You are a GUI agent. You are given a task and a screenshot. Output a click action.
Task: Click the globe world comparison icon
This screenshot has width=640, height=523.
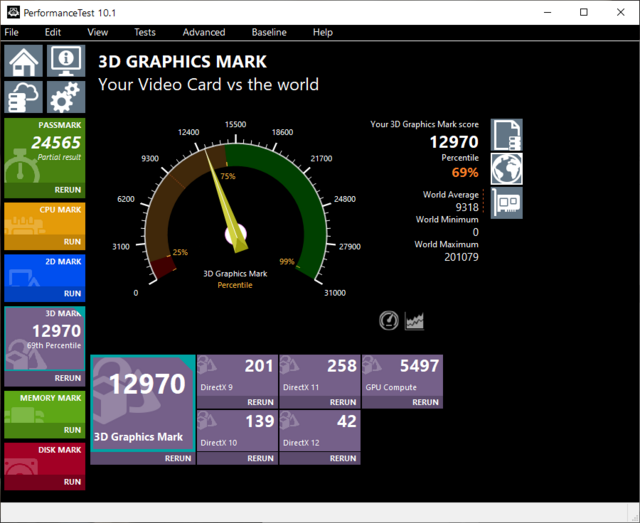coord(507,168)
